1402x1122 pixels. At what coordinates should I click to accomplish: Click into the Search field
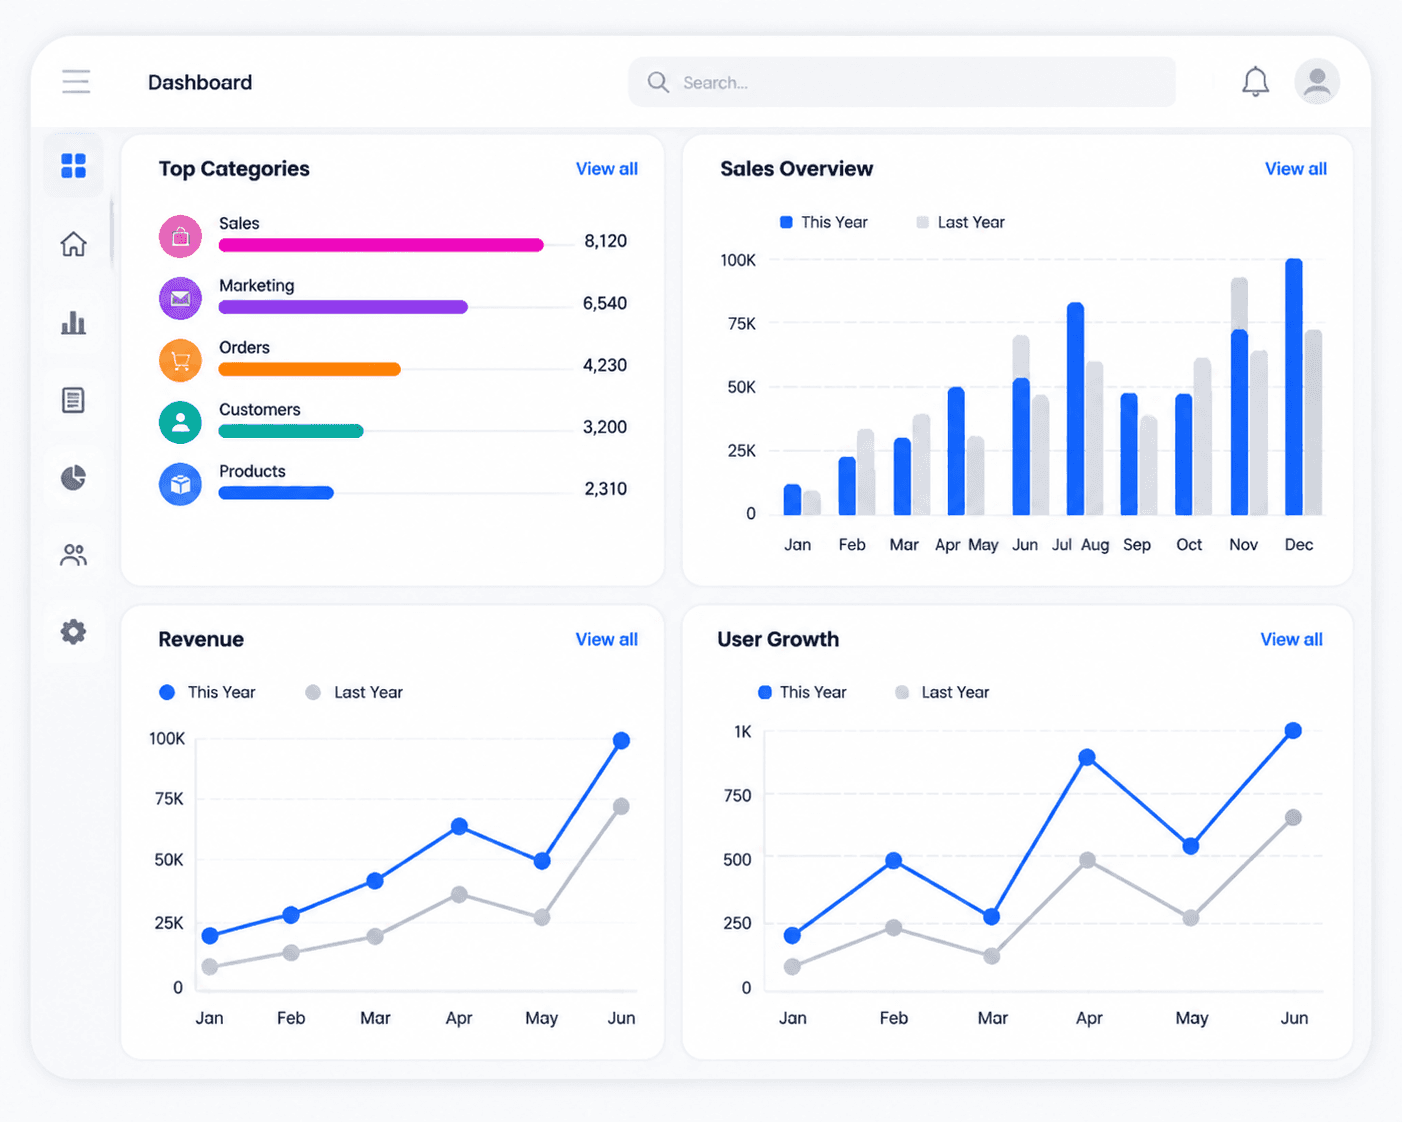coord(902,82)
